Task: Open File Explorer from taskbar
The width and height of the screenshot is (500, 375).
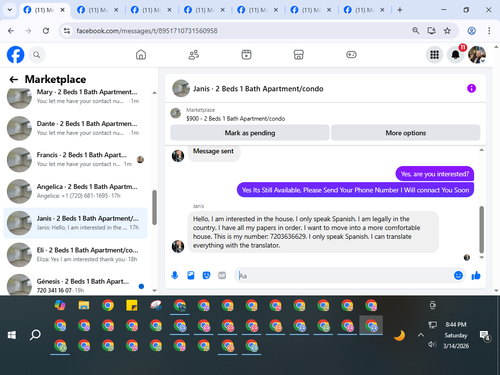Action: [x=84, y=305]
